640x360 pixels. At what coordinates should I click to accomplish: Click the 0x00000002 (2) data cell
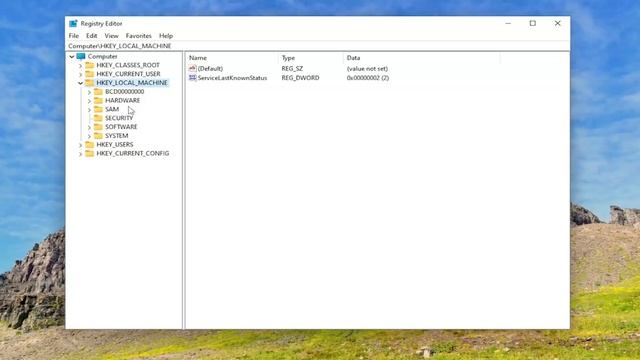coord(368,78)
